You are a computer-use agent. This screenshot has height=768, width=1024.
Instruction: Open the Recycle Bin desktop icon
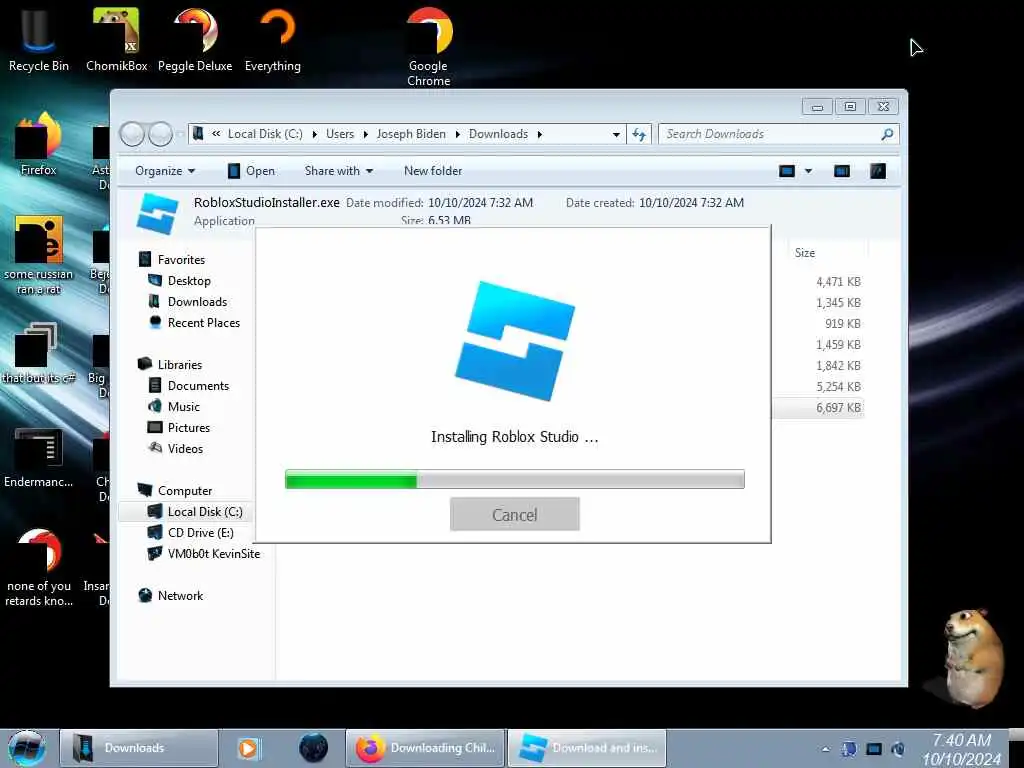point(39,40)
